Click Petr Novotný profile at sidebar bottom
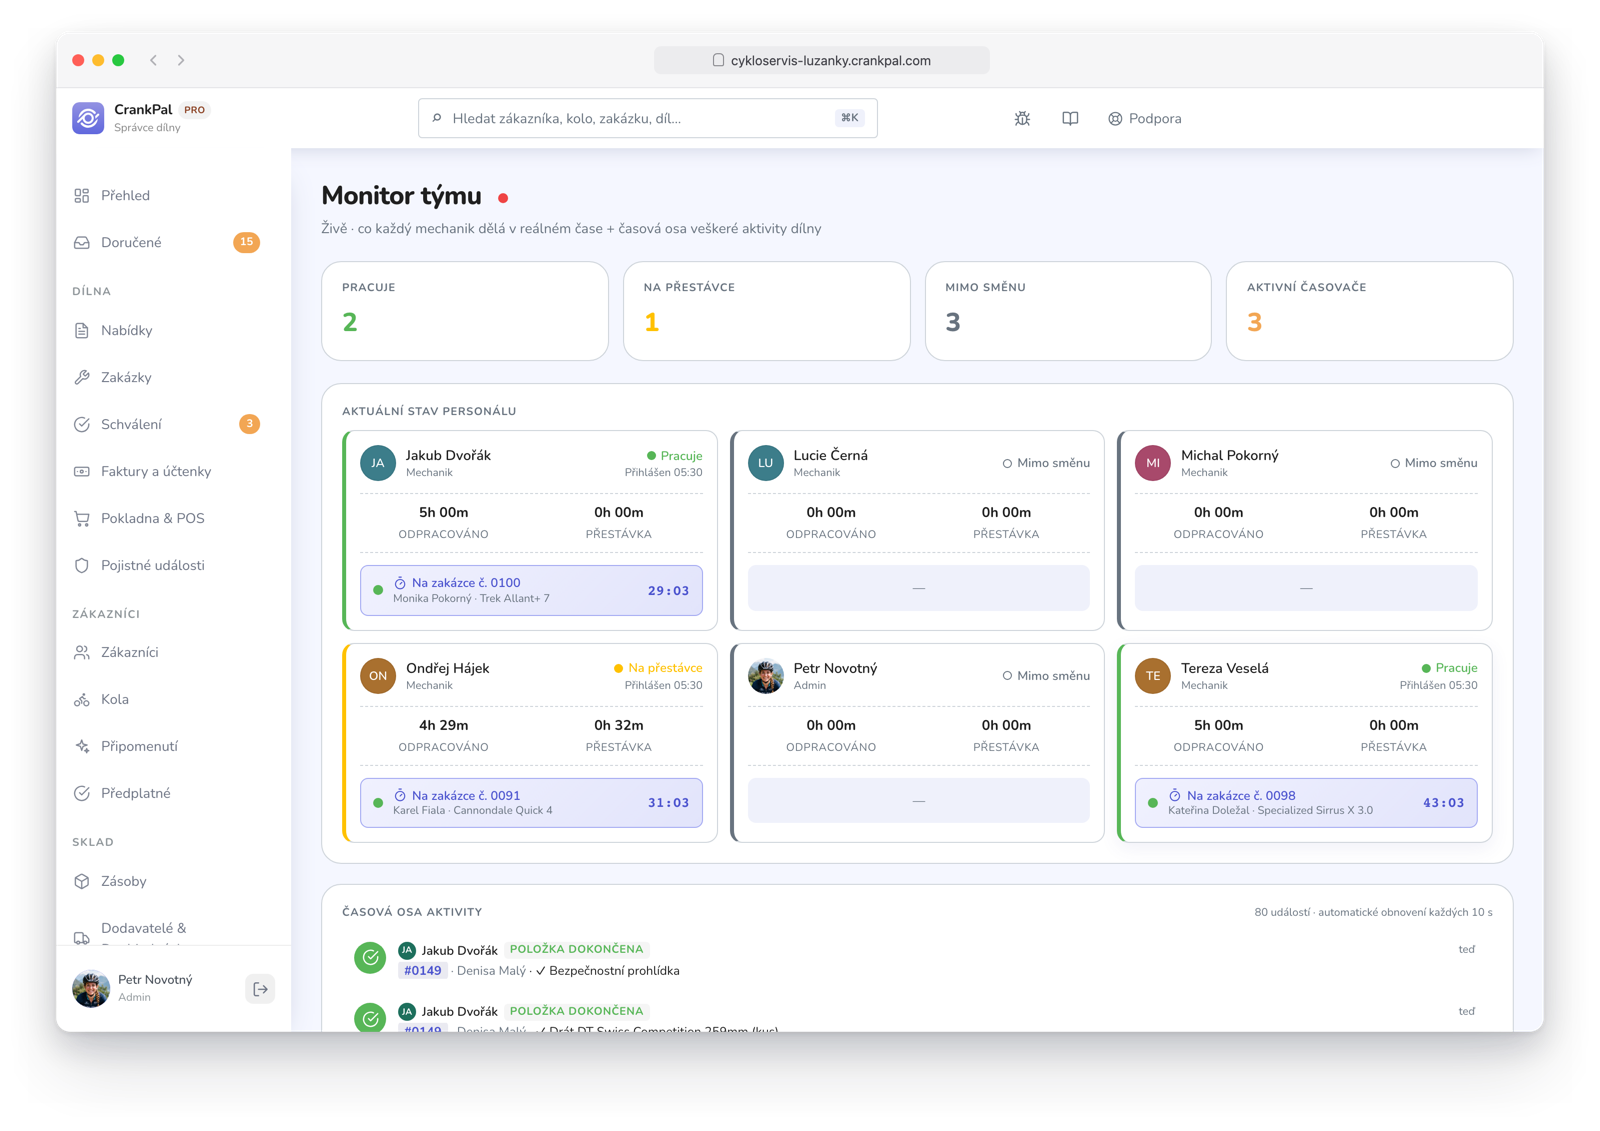 click(155, 989)
